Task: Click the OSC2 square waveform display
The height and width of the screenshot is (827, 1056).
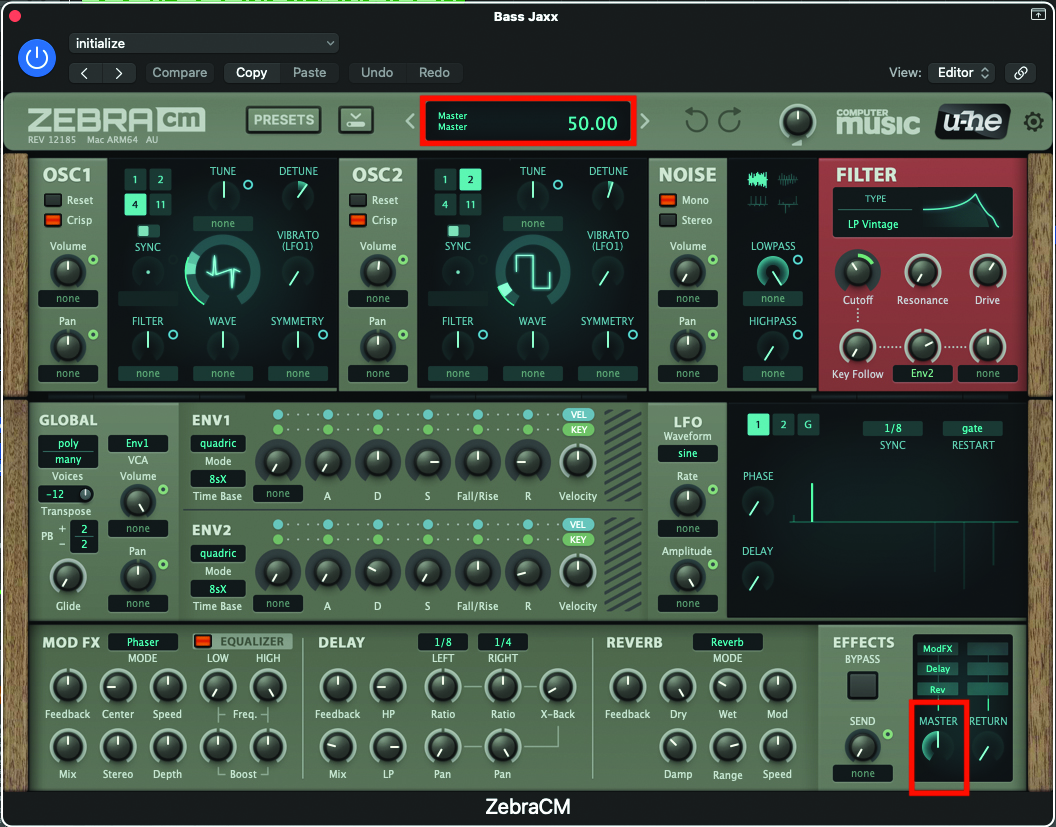Action: [x=533, y=271]
